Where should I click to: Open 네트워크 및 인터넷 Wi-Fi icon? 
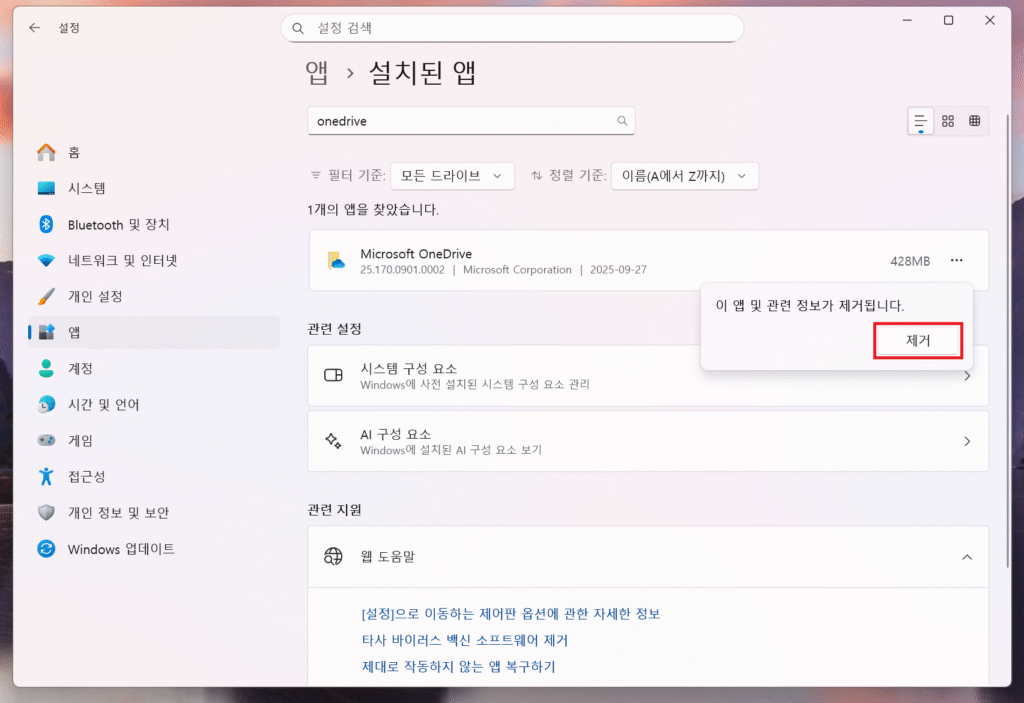click(46, 260)
